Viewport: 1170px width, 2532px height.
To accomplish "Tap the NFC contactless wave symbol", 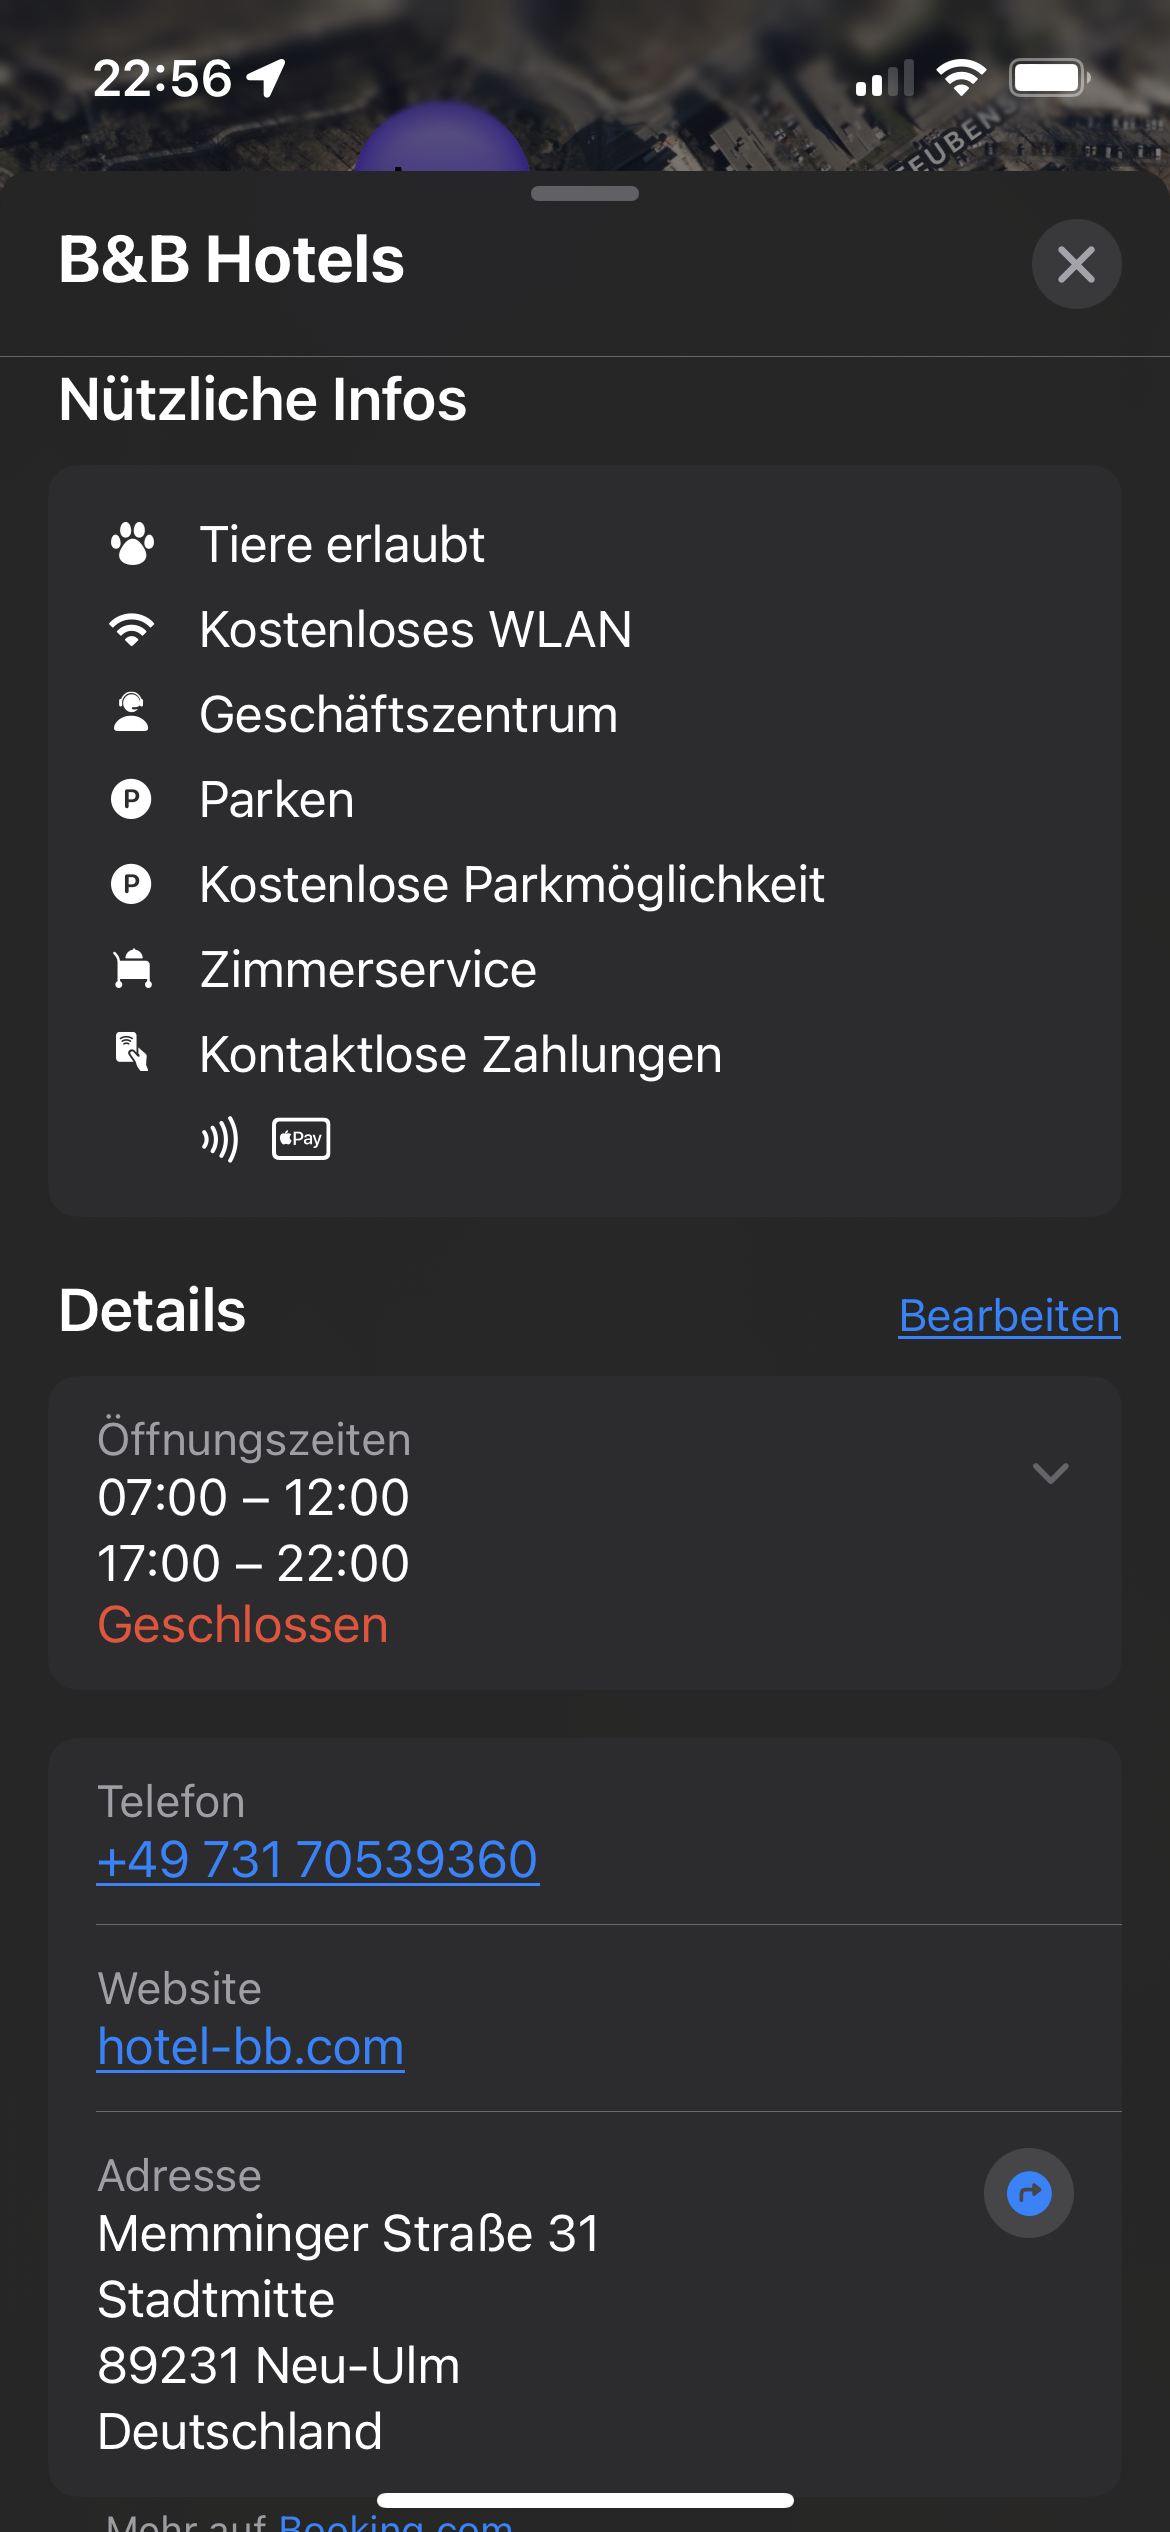I will pyautogui.click(x=220, y=1139).
